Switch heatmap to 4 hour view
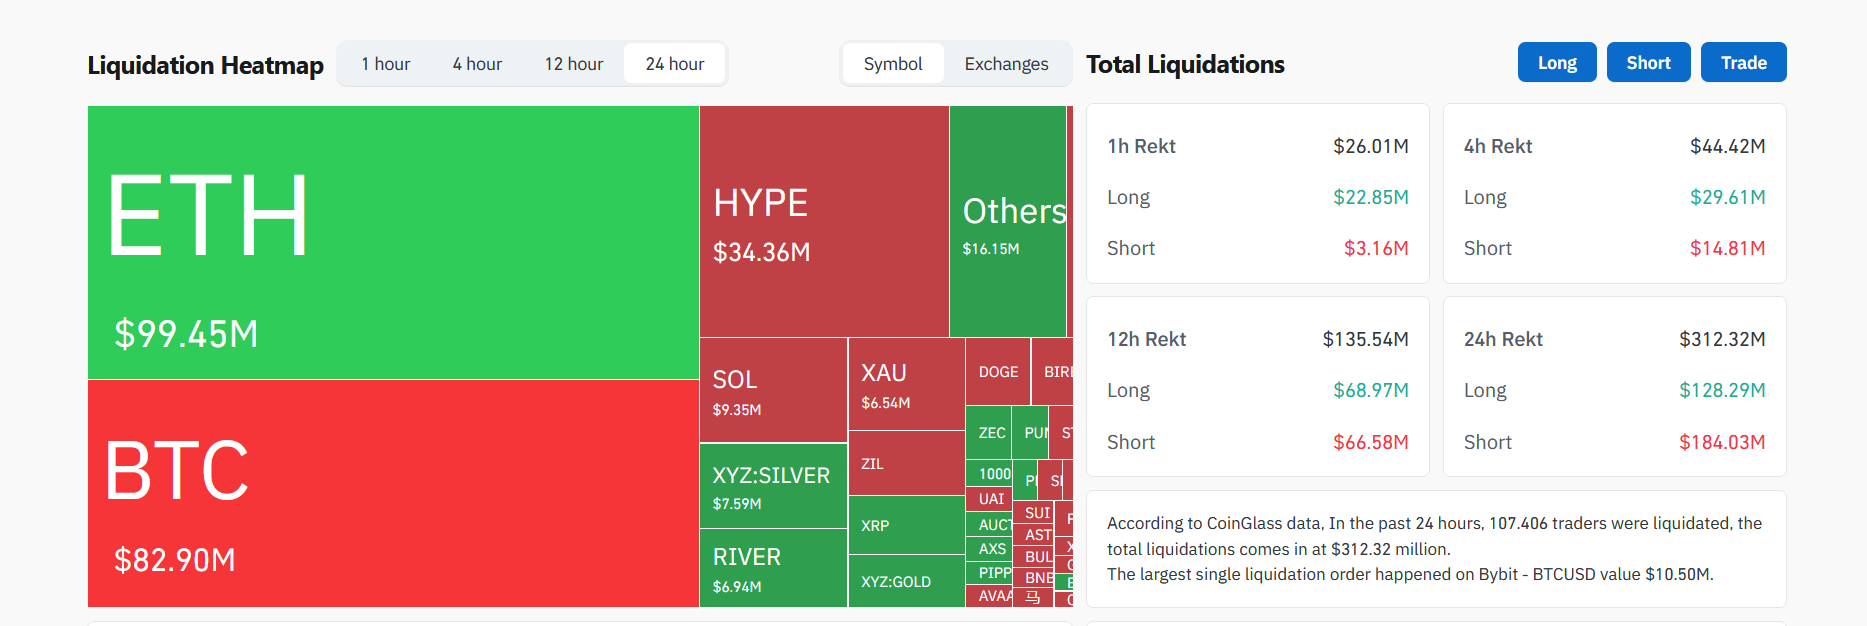 477,64
